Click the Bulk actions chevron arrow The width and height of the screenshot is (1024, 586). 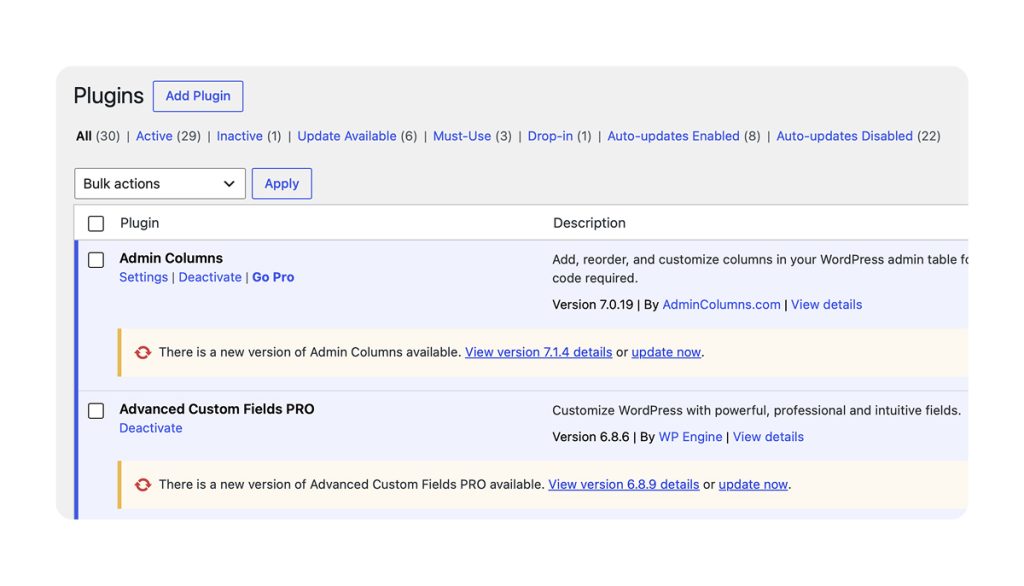point(229,184)
